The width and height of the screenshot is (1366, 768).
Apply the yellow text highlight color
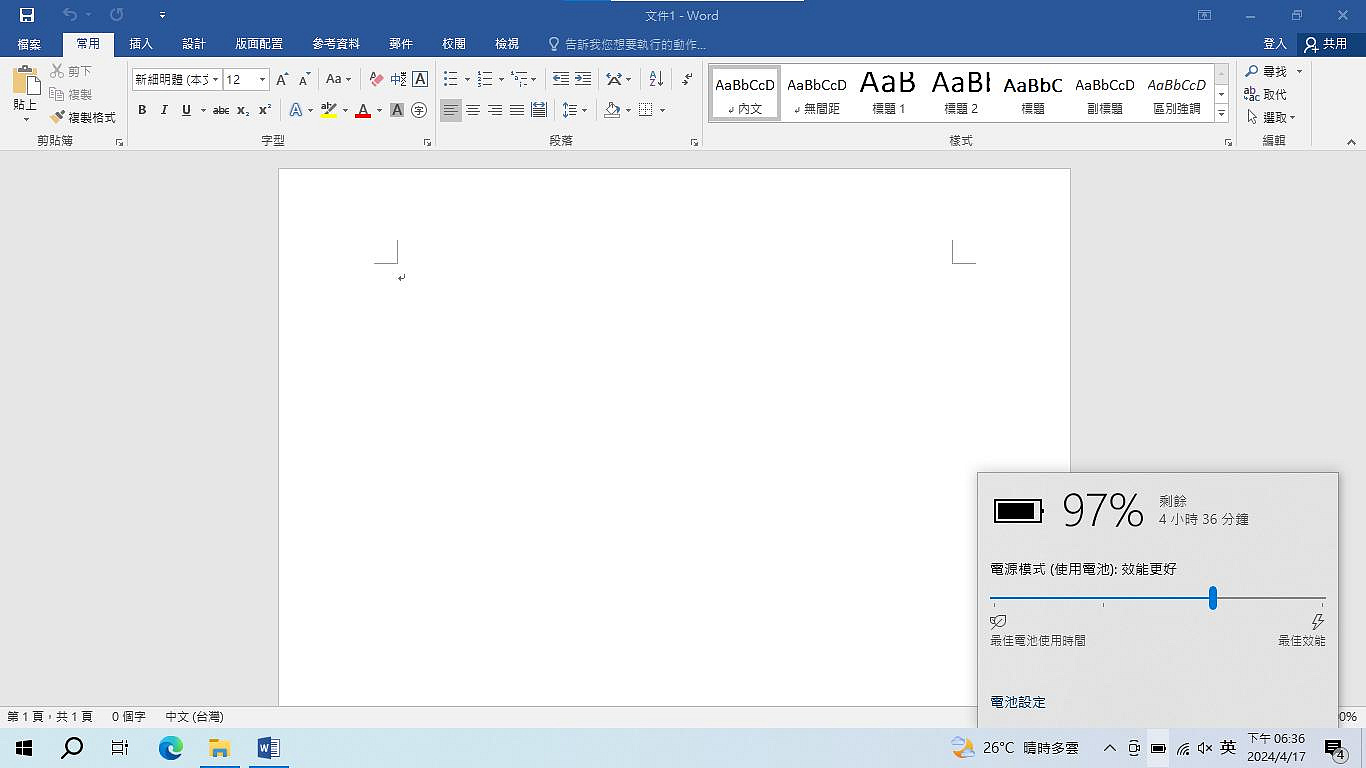pyautogui.click(x=328, y=110)
